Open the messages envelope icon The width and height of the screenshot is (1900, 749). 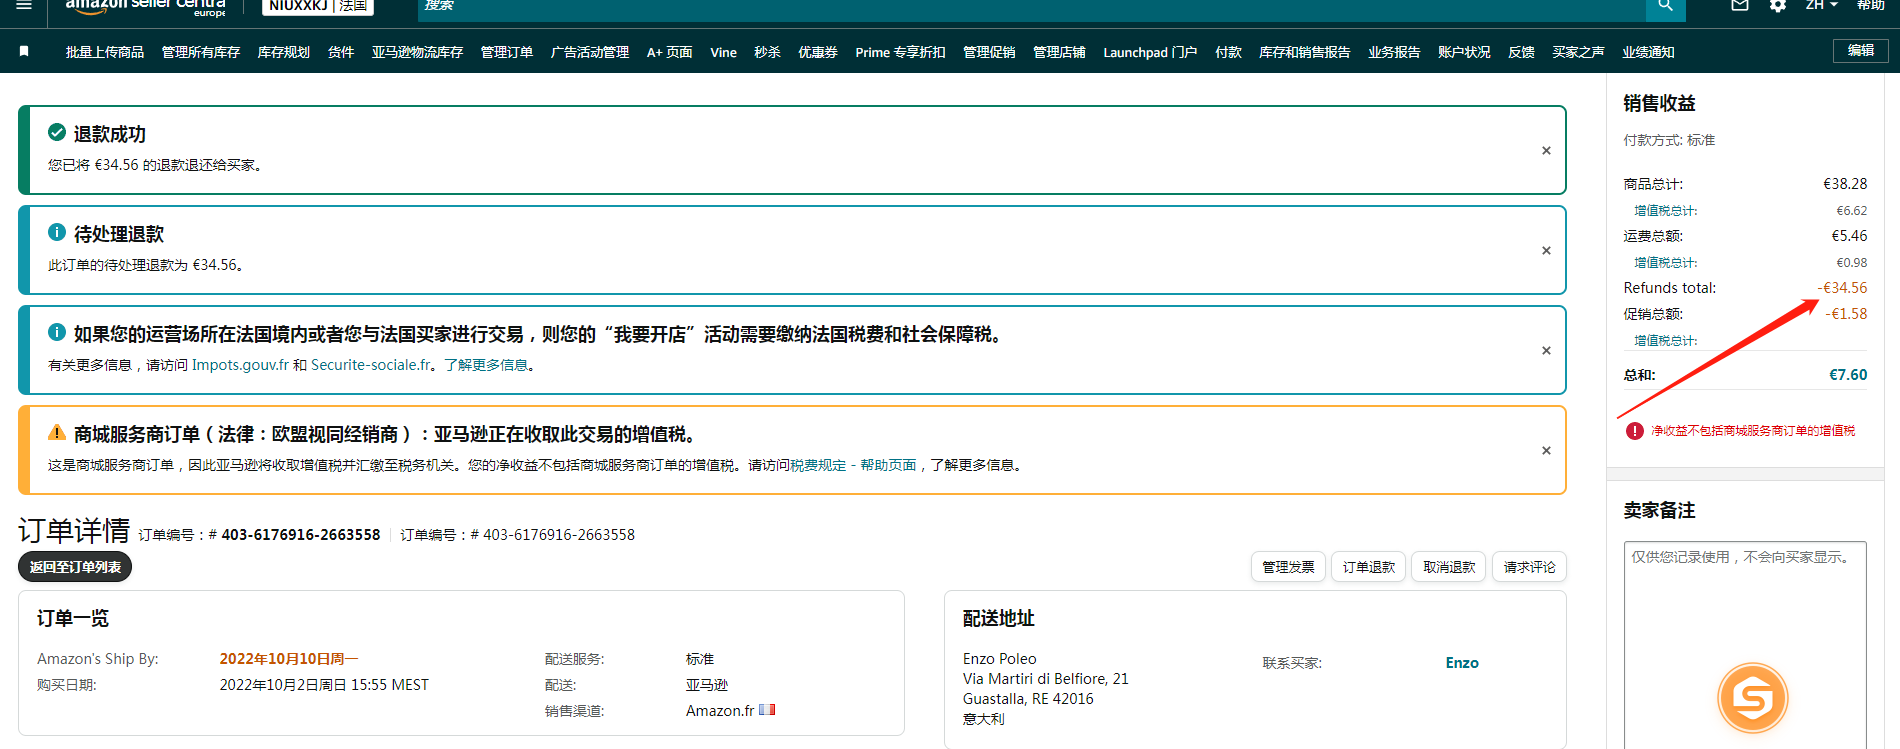(x=1740, y=6)
